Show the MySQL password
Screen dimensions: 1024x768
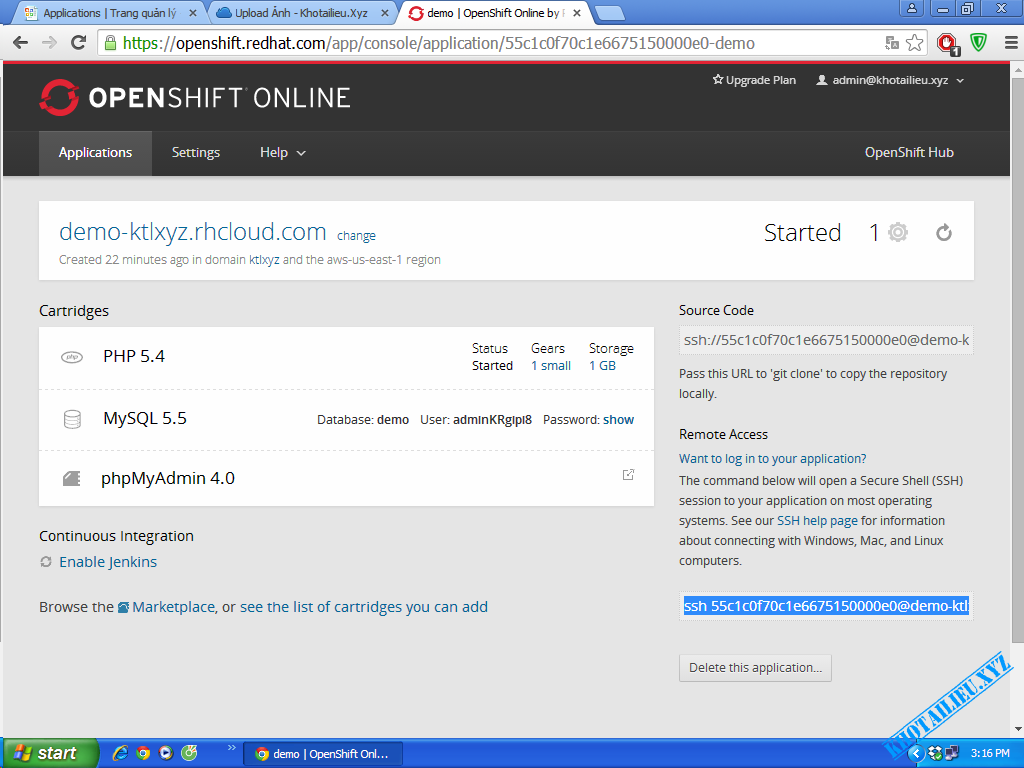pyautogui.click(x=618, y=420)
